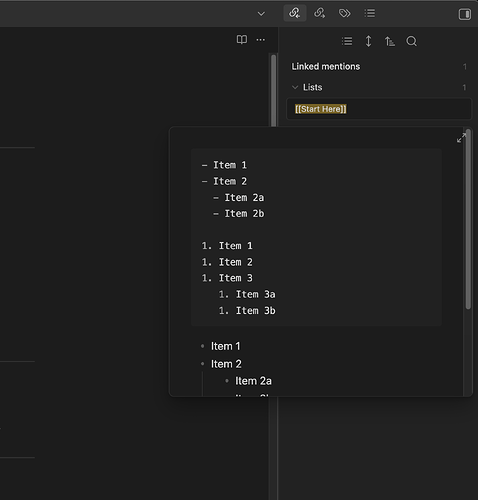The image size is (478, 500).
Task: Change backlinks sort order icon
Action: click(x=390, y=41)
